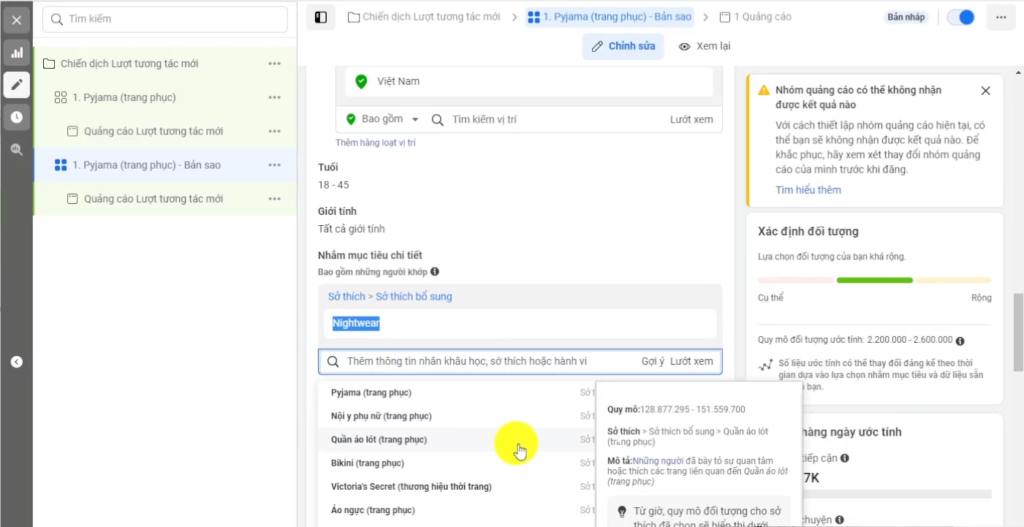Click Lướt xem in location search
This screenshot has width=1024, height=527.
pyautogui.click(x=692, y=120)
